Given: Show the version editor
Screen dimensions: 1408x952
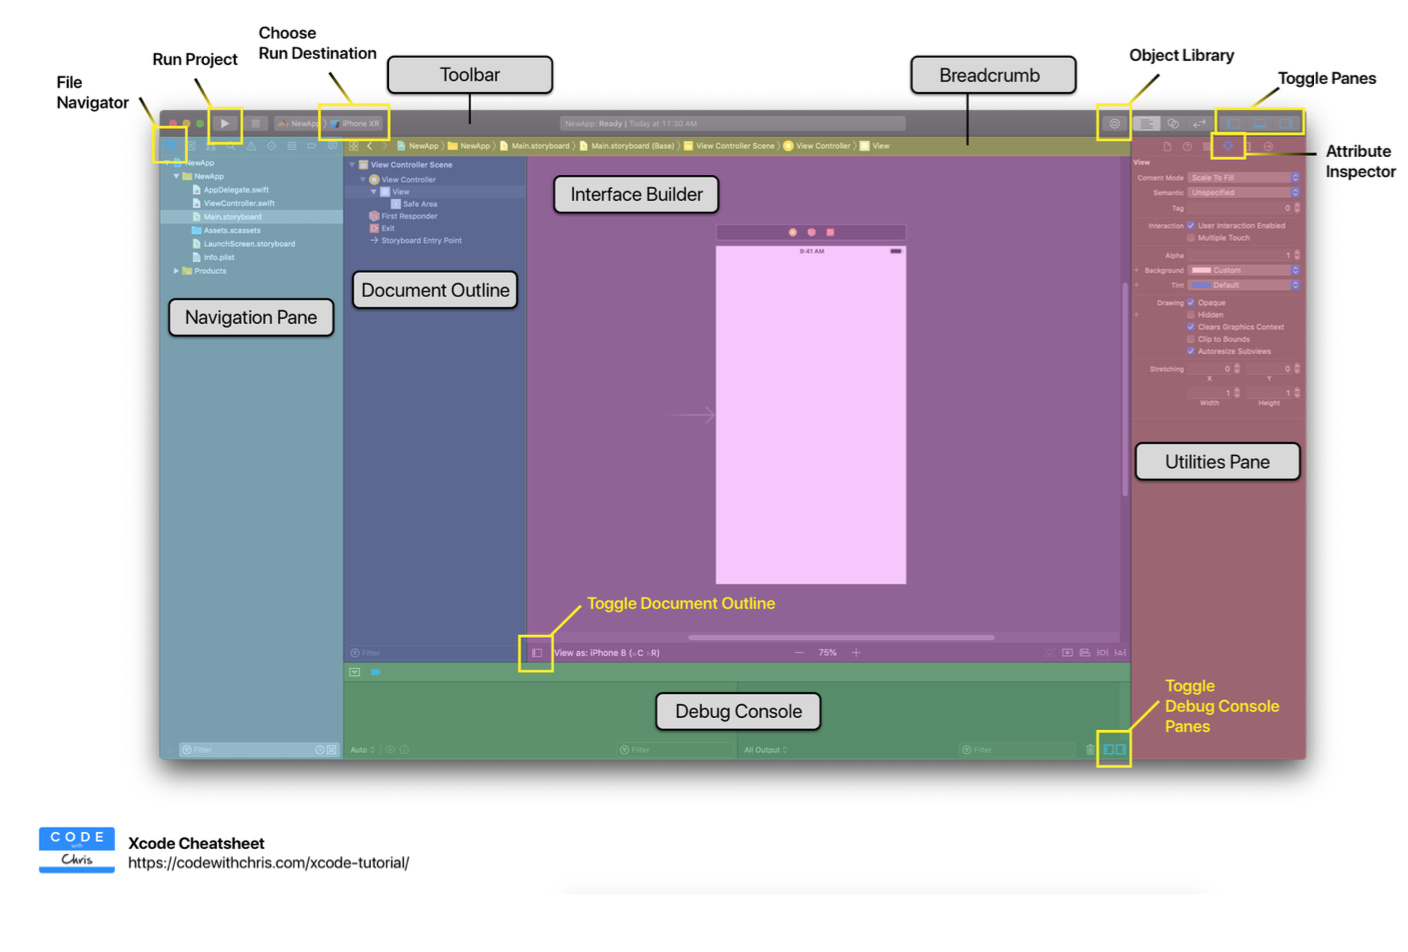Looking at the screenshot, I should click(x=1199, y=124).
